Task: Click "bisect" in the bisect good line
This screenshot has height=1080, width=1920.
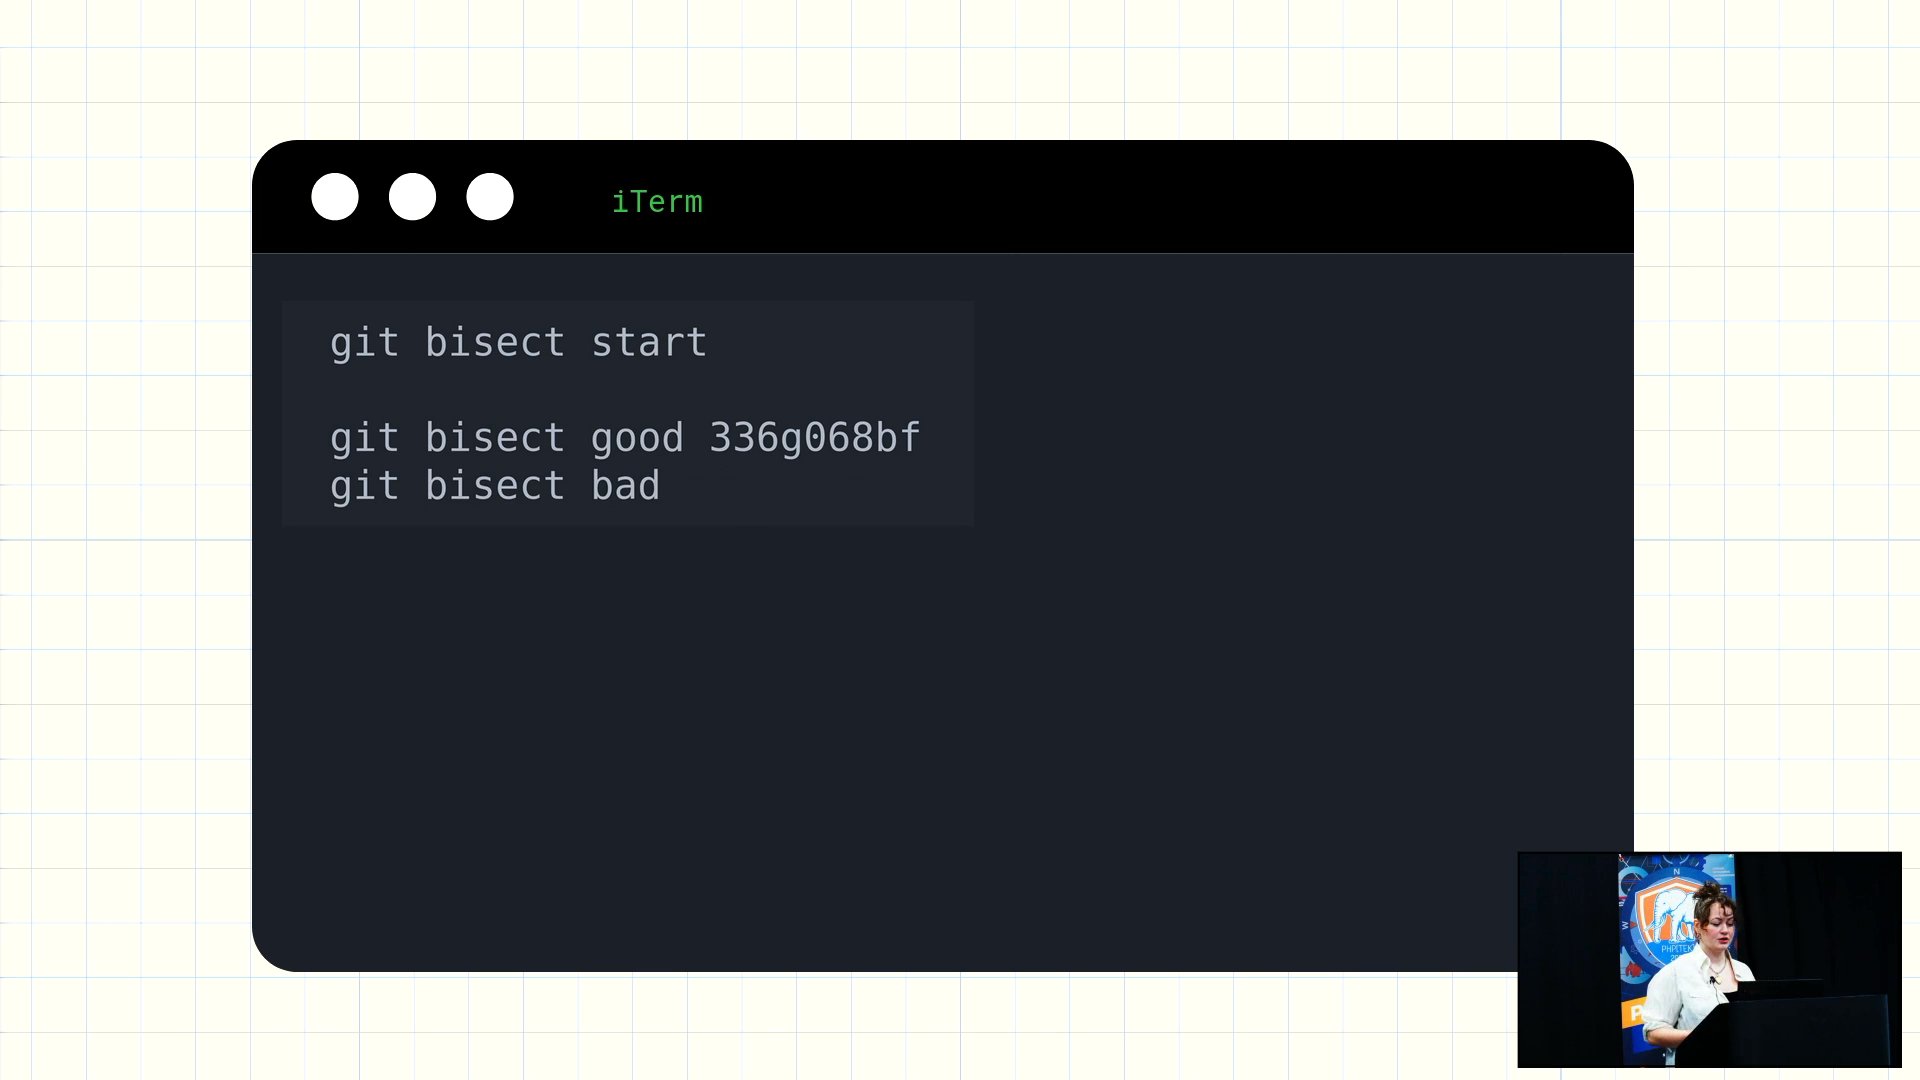Action: point(495,438)
